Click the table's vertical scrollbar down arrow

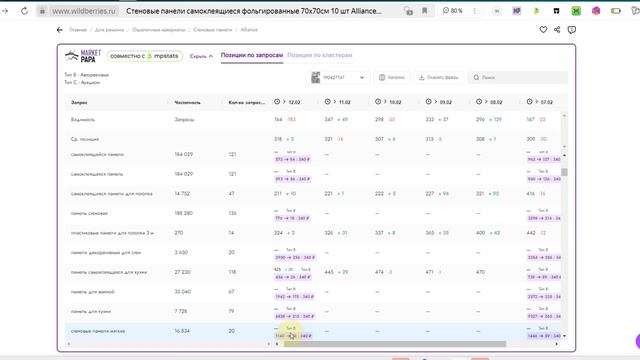[x=564, y=336]
